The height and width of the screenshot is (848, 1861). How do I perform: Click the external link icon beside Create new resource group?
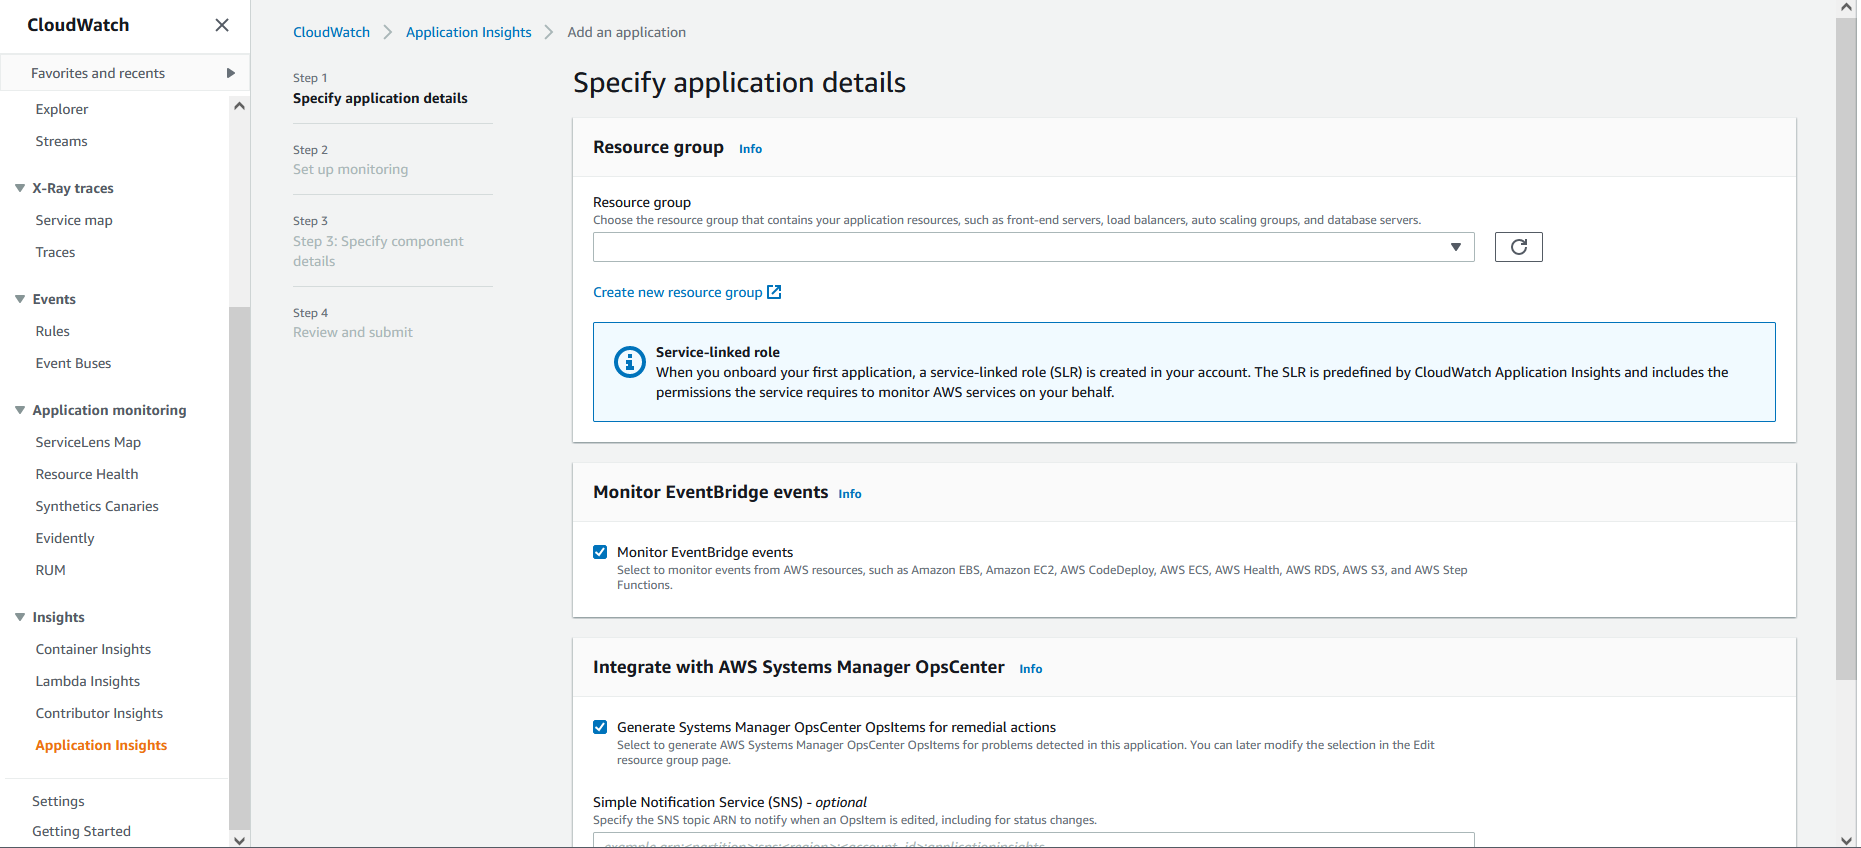click(774, 292)
